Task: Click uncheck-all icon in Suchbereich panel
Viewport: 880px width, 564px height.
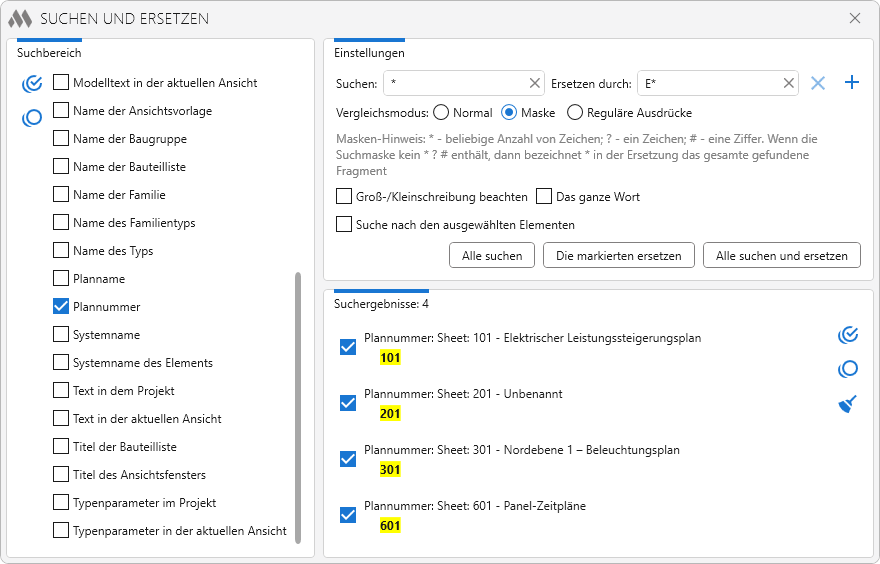Action: (x=31, y=118)
